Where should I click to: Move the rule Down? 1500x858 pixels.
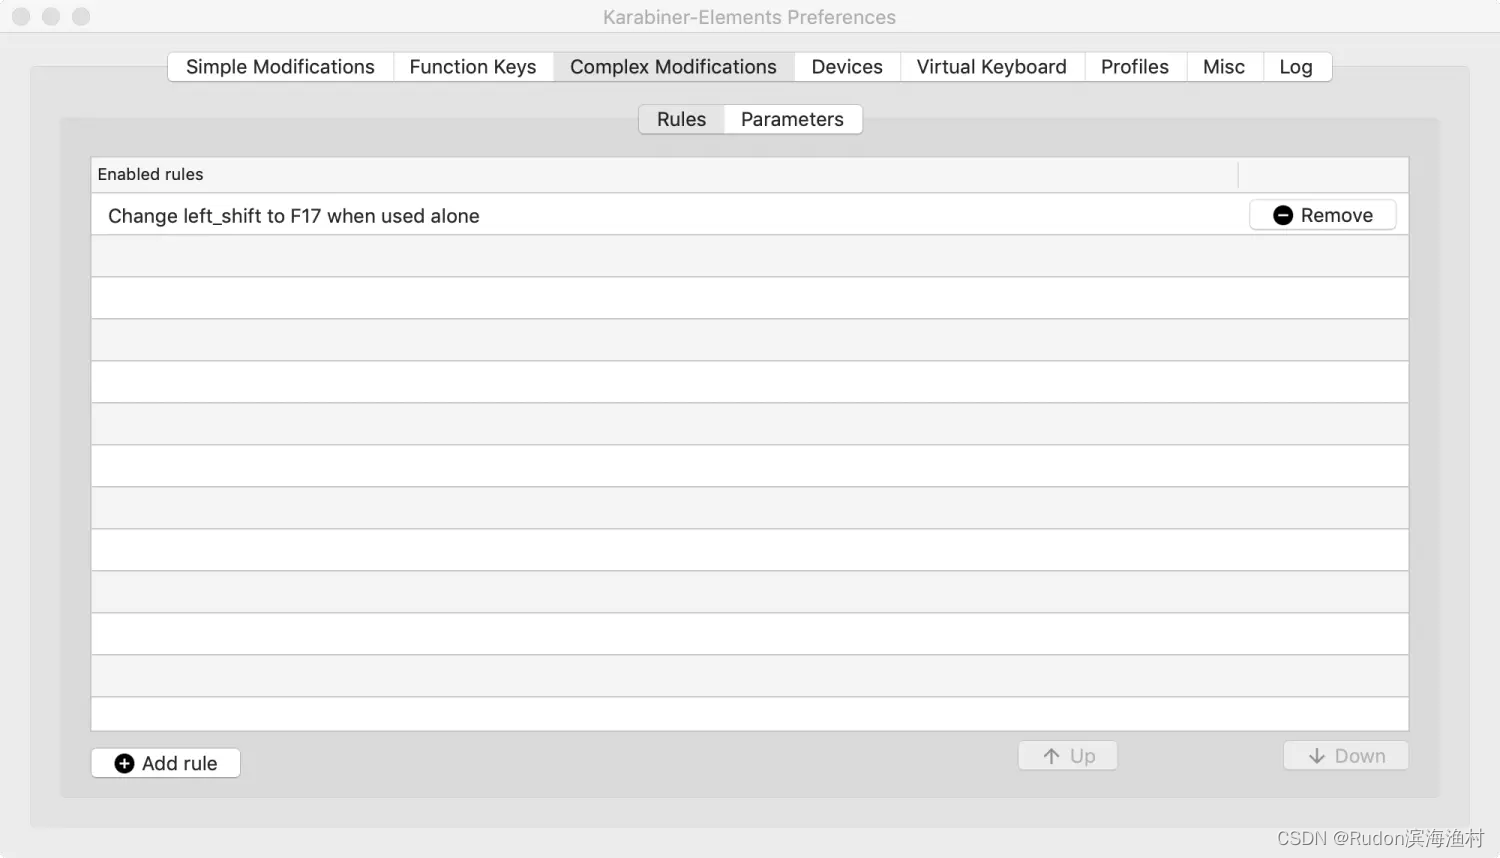tap(1346, 756)
